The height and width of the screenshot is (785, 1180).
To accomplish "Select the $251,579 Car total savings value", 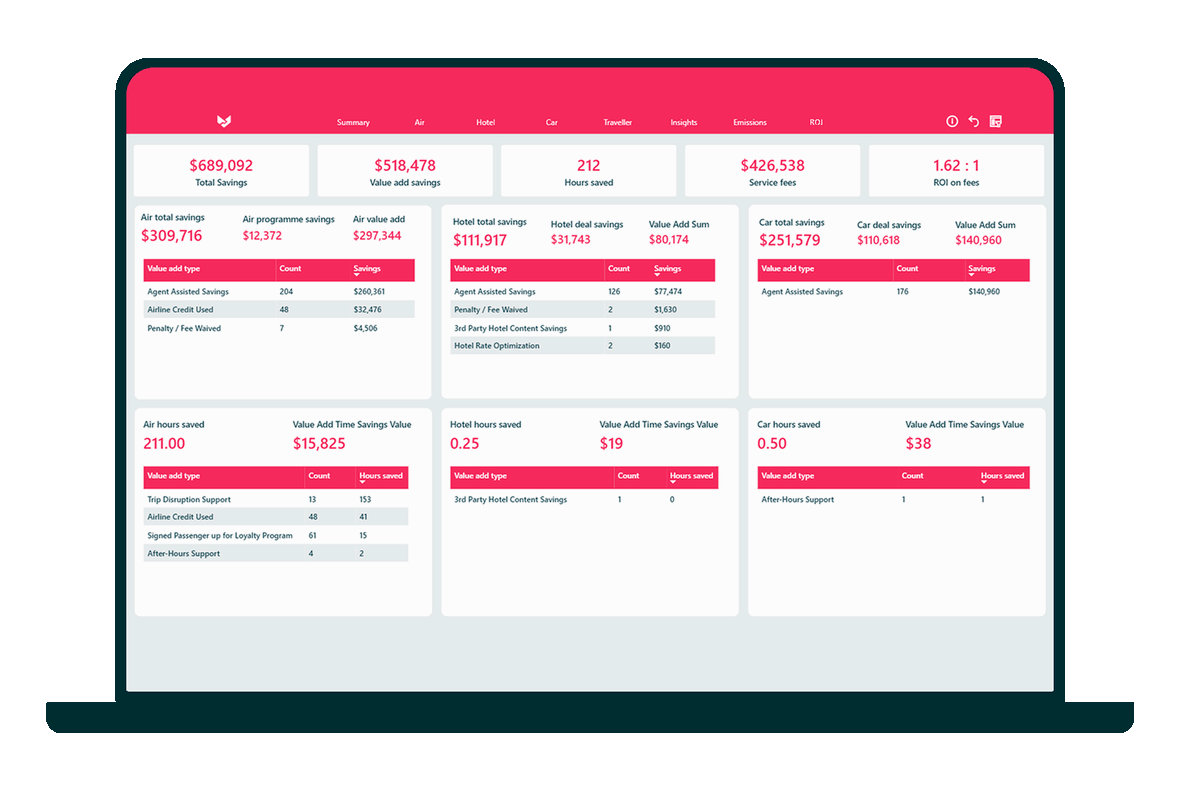I will [789, 240].
